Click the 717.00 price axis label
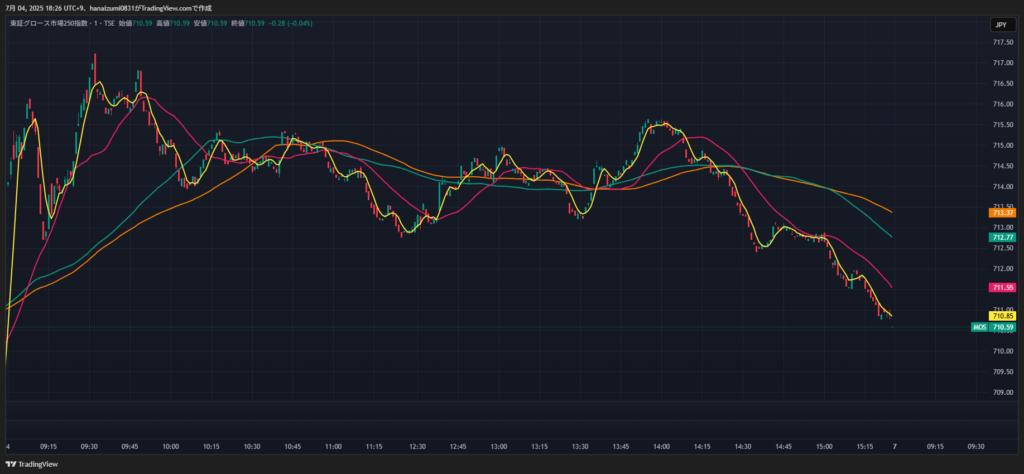The height and width of the screenshot is (474, 1024). (1002, 63)
